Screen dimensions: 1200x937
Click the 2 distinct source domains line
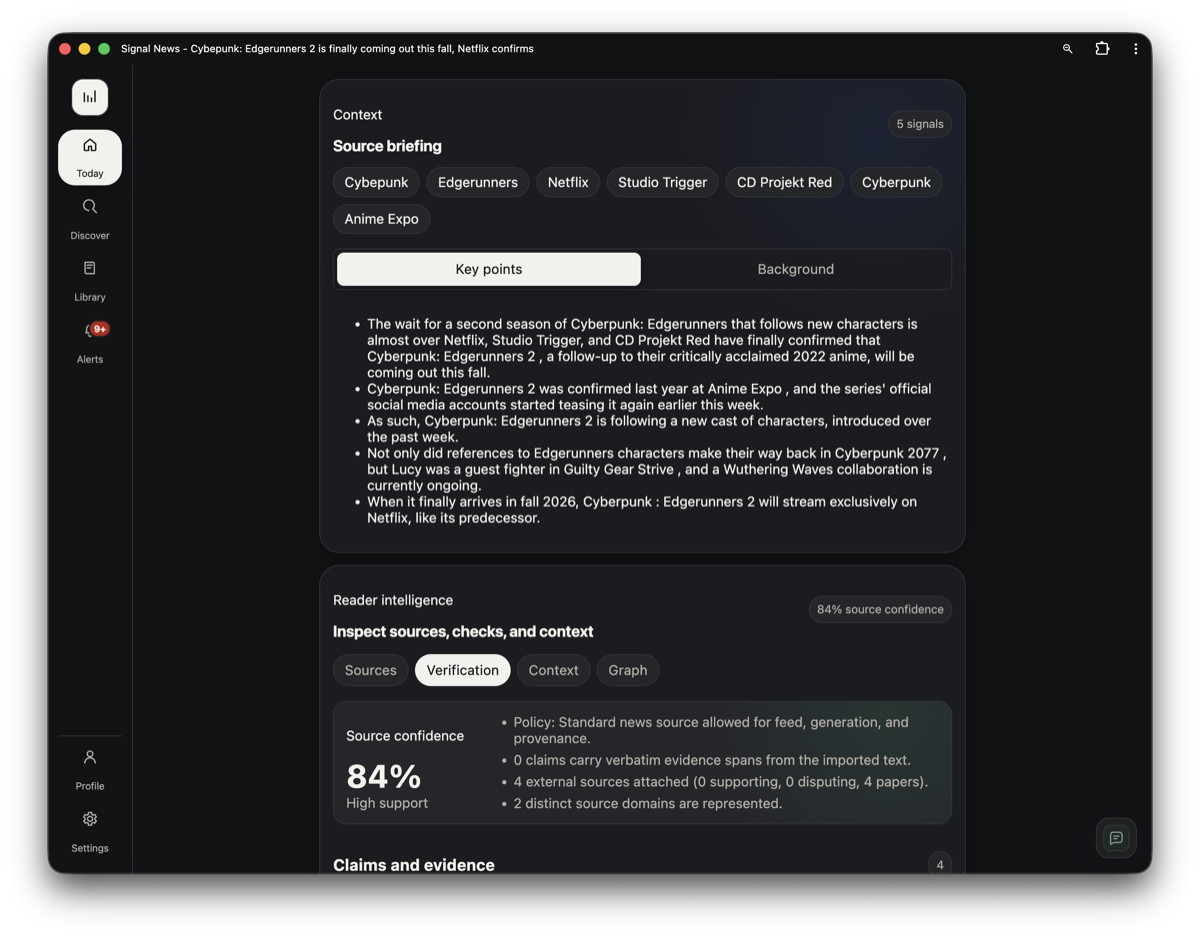[x=647, y=803]
